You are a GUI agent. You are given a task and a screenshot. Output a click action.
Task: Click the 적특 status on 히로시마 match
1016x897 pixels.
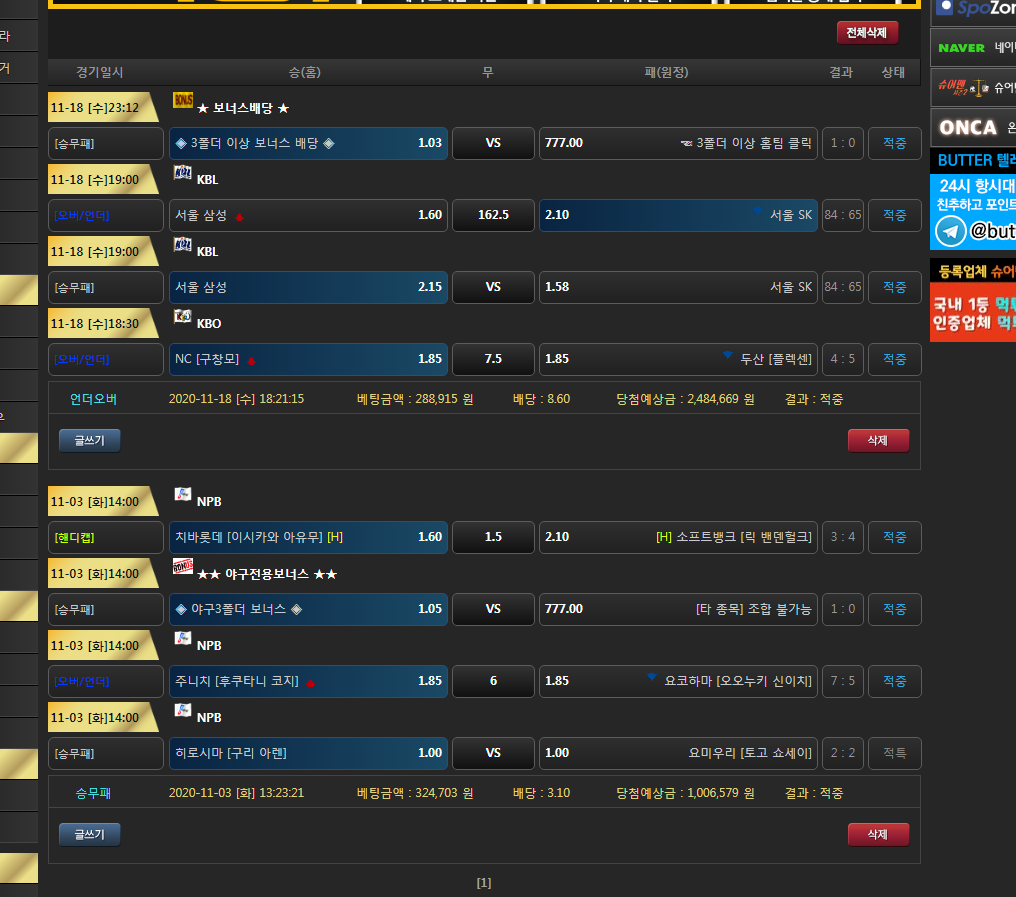pos(894,753)
